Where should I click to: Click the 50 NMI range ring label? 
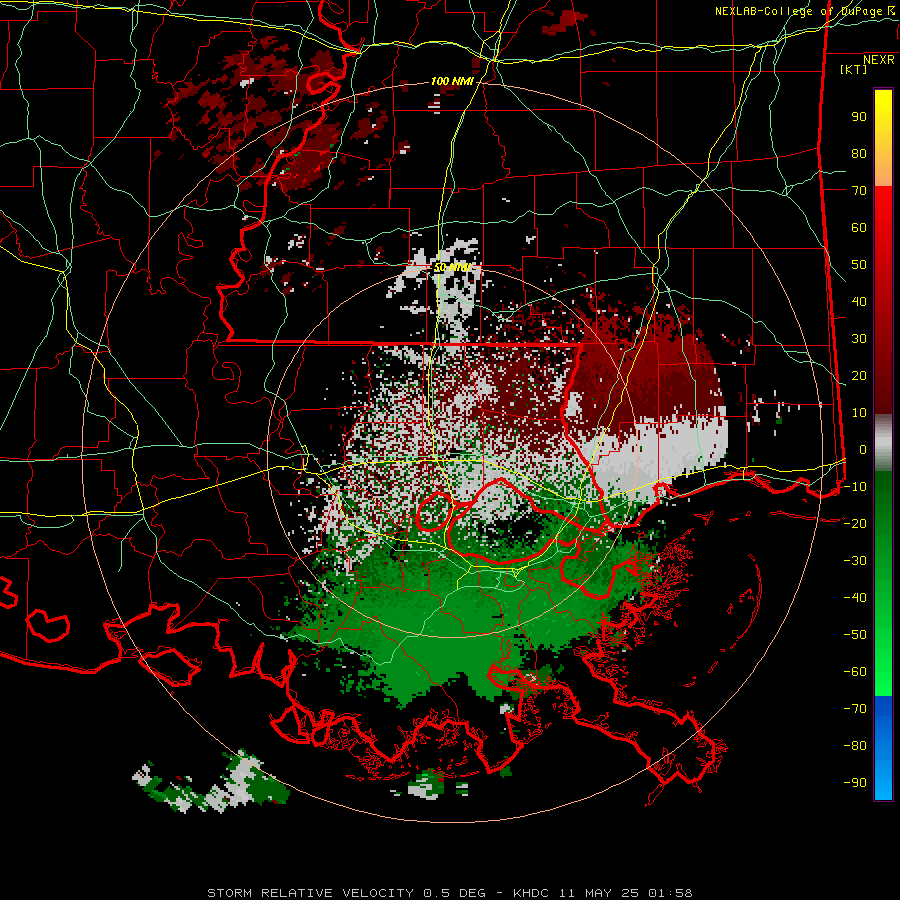[x=452, y=267]
